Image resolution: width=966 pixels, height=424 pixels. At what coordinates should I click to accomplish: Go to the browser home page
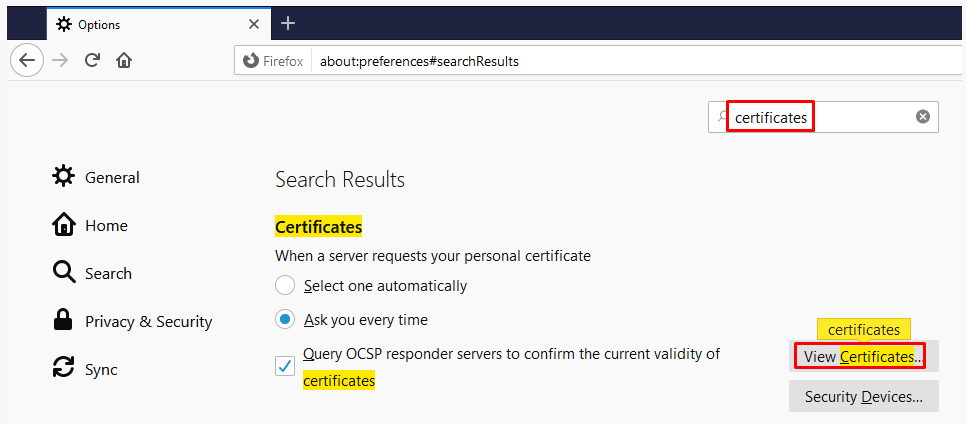tap(124, 60)
